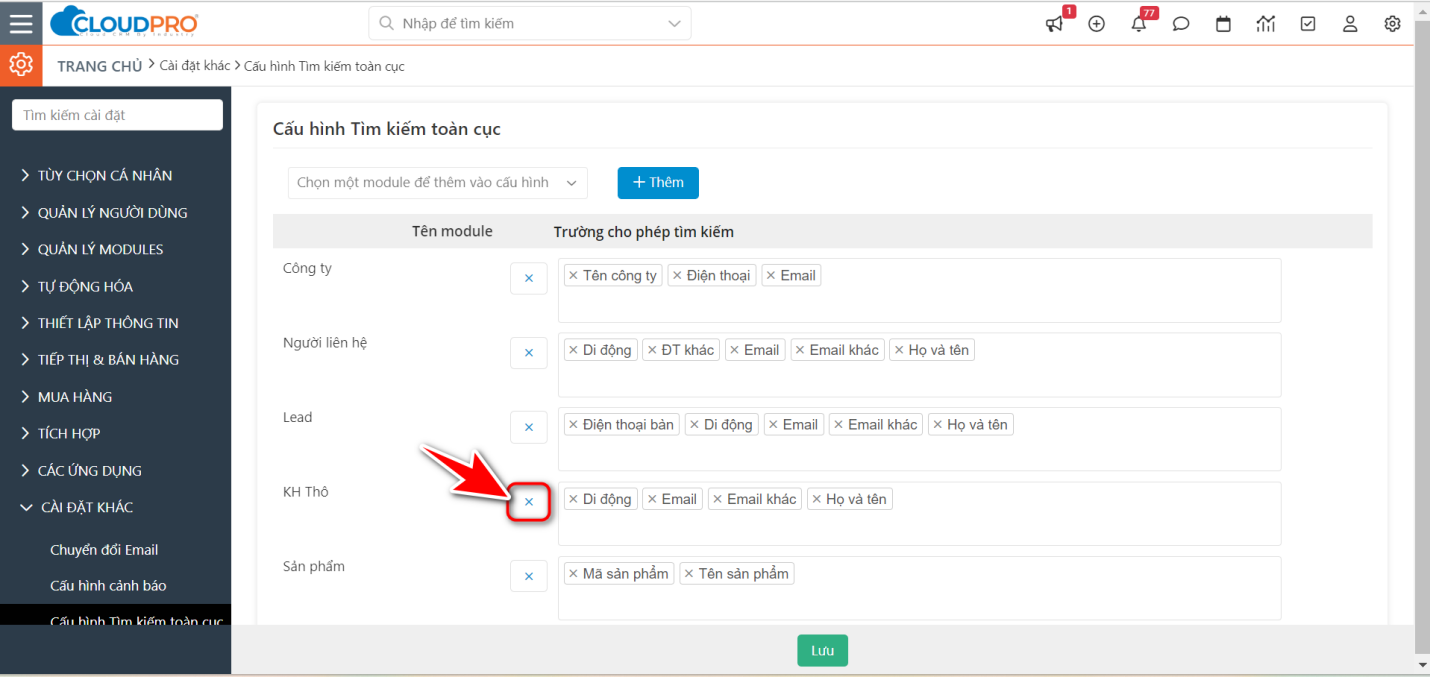Remove the Điện thoại tag from Công ty
The height and width of the screenshot is (677, 1430).
[x=677, y=276]
